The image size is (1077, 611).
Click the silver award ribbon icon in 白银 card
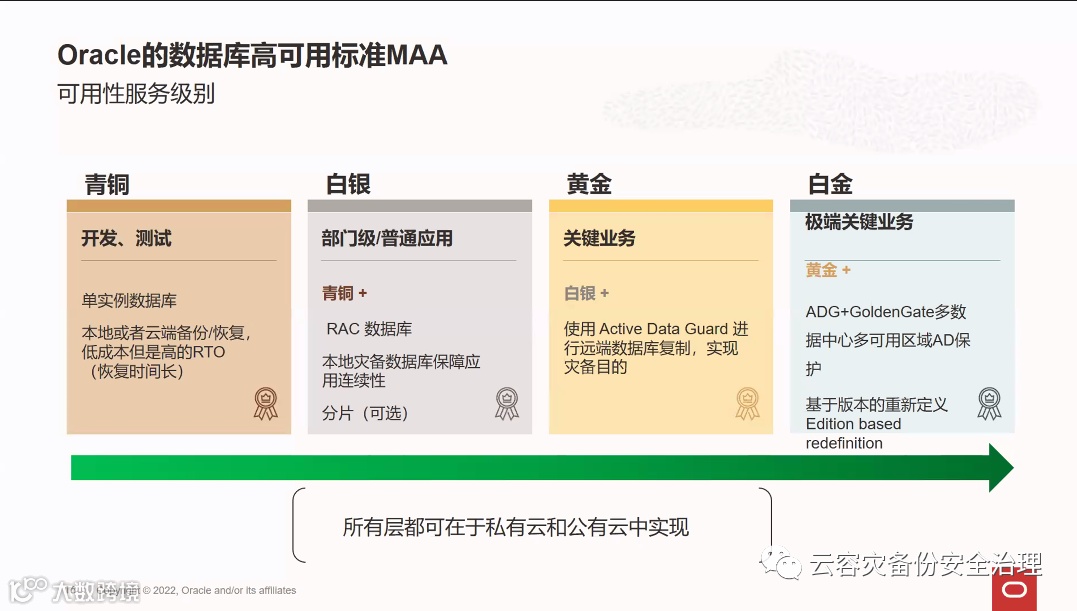[x=507, y=404]
